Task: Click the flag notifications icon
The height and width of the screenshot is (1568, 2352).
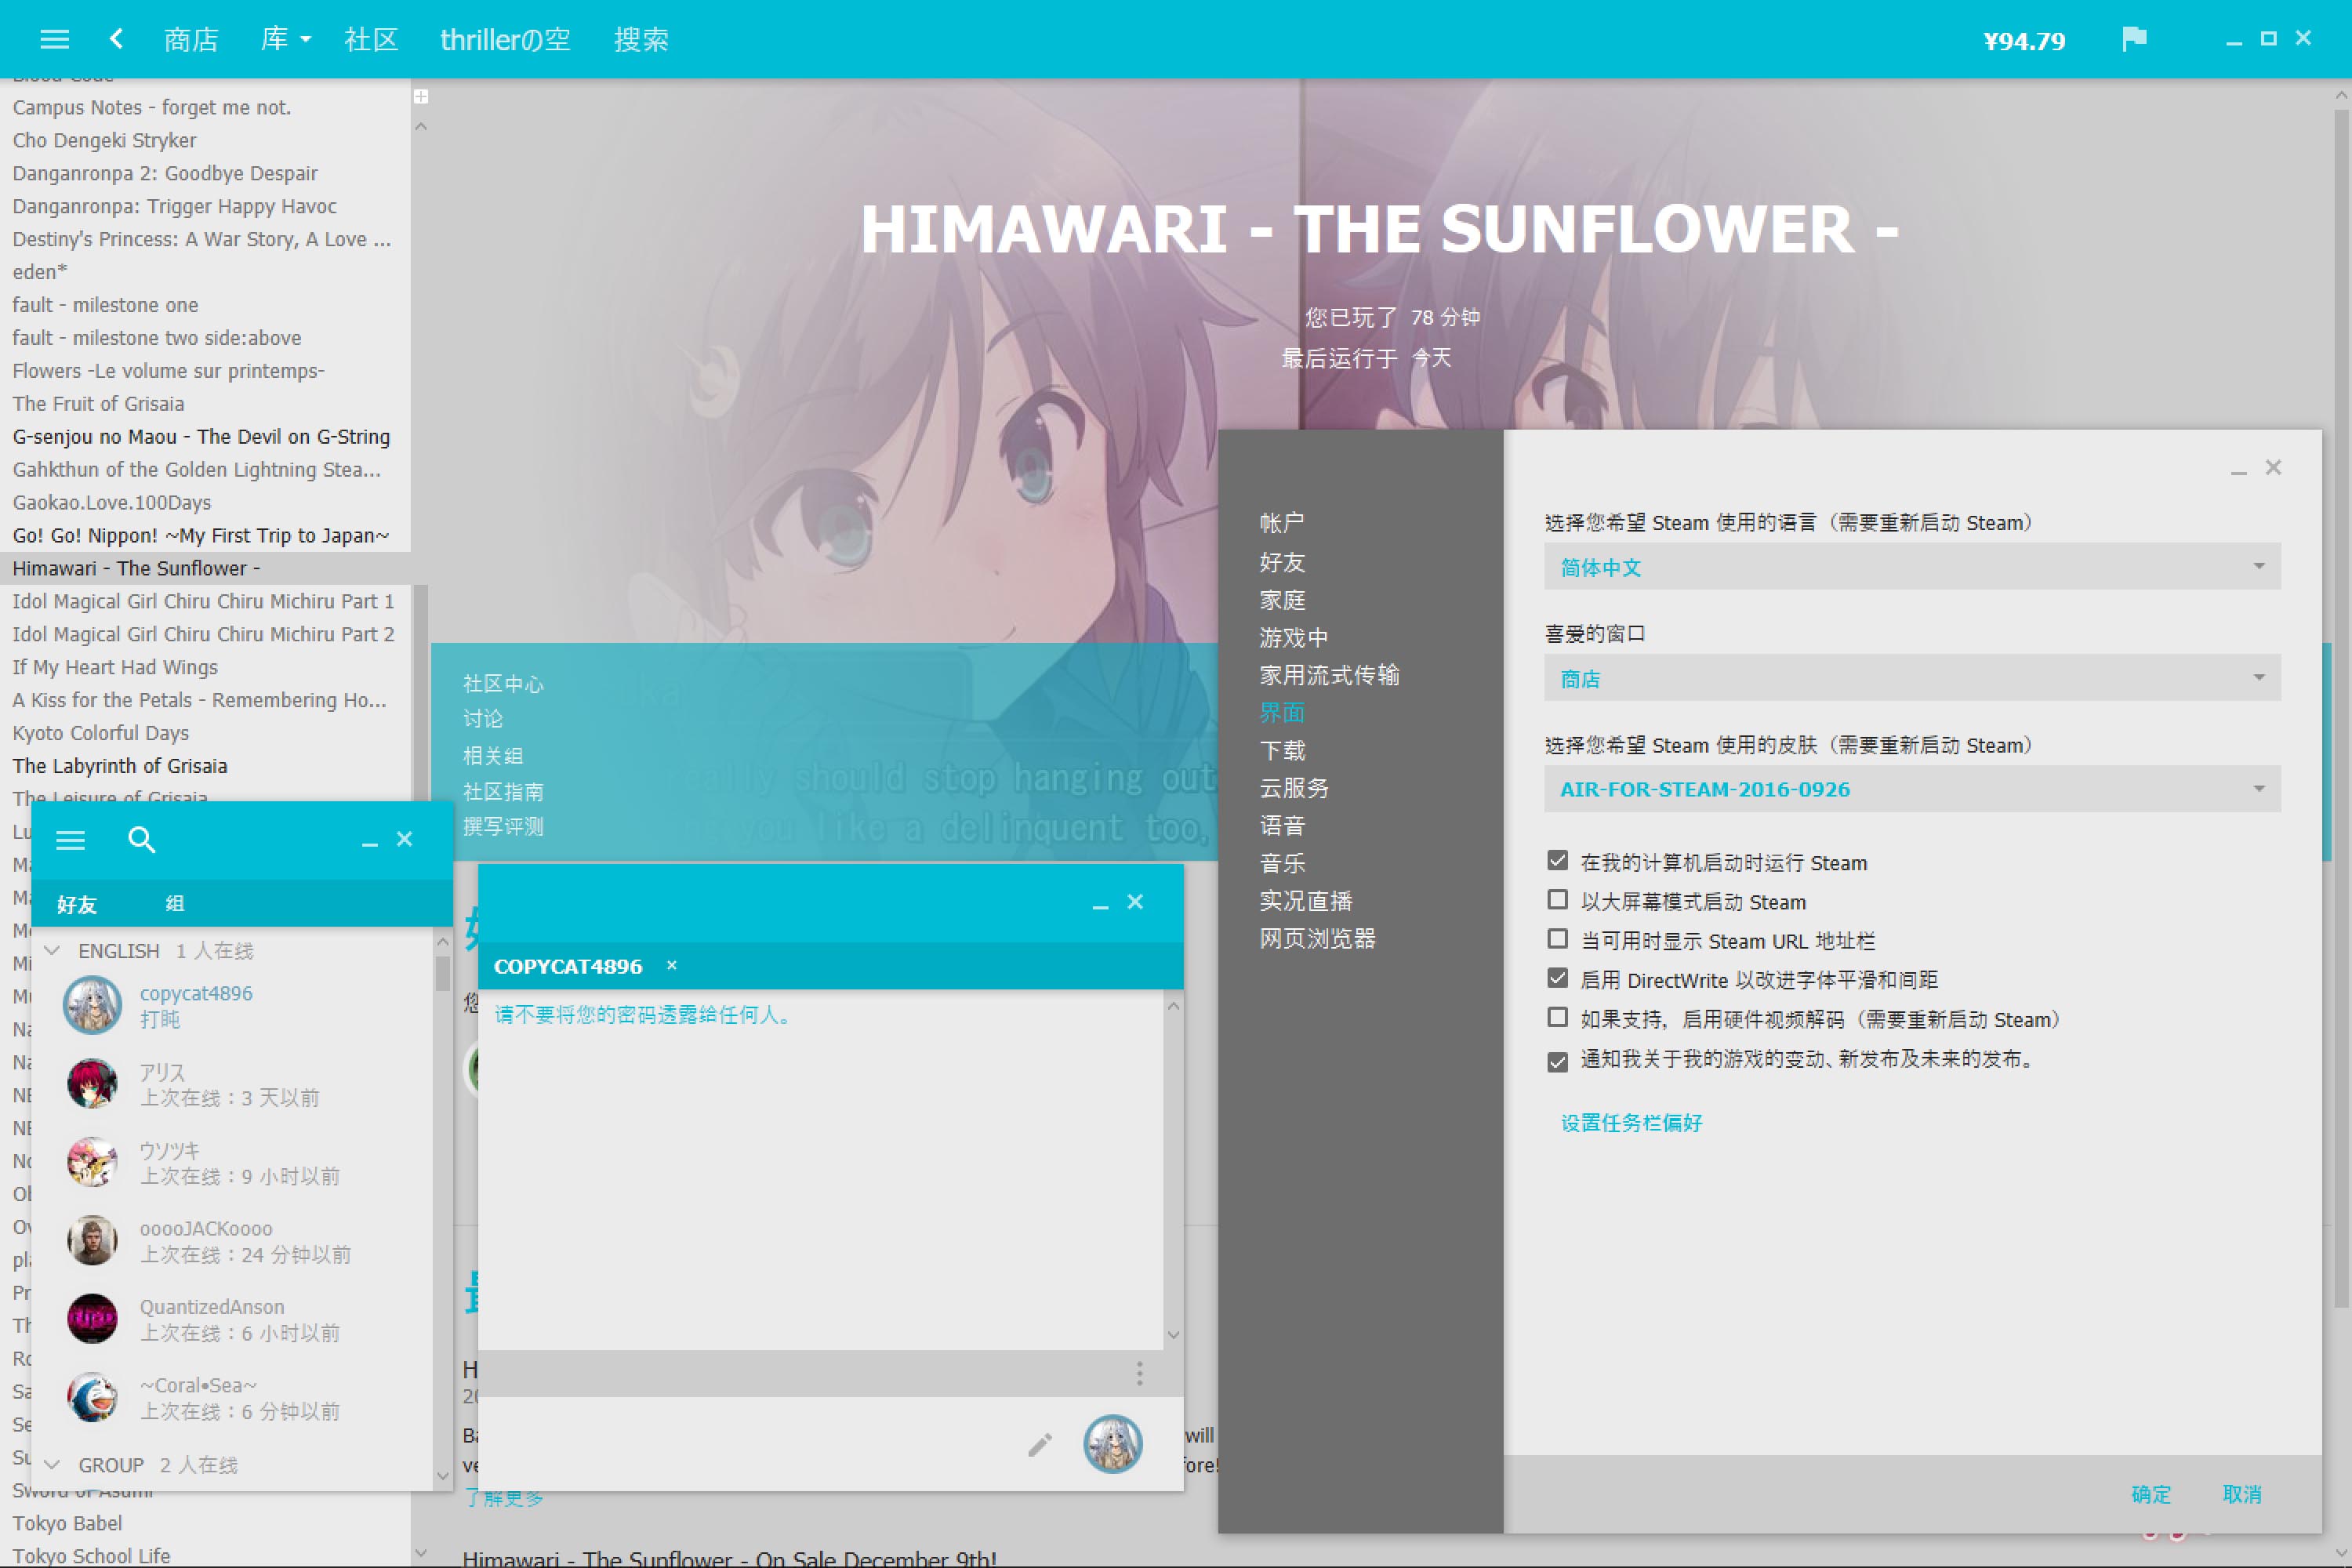Action: click(2133, 39)
